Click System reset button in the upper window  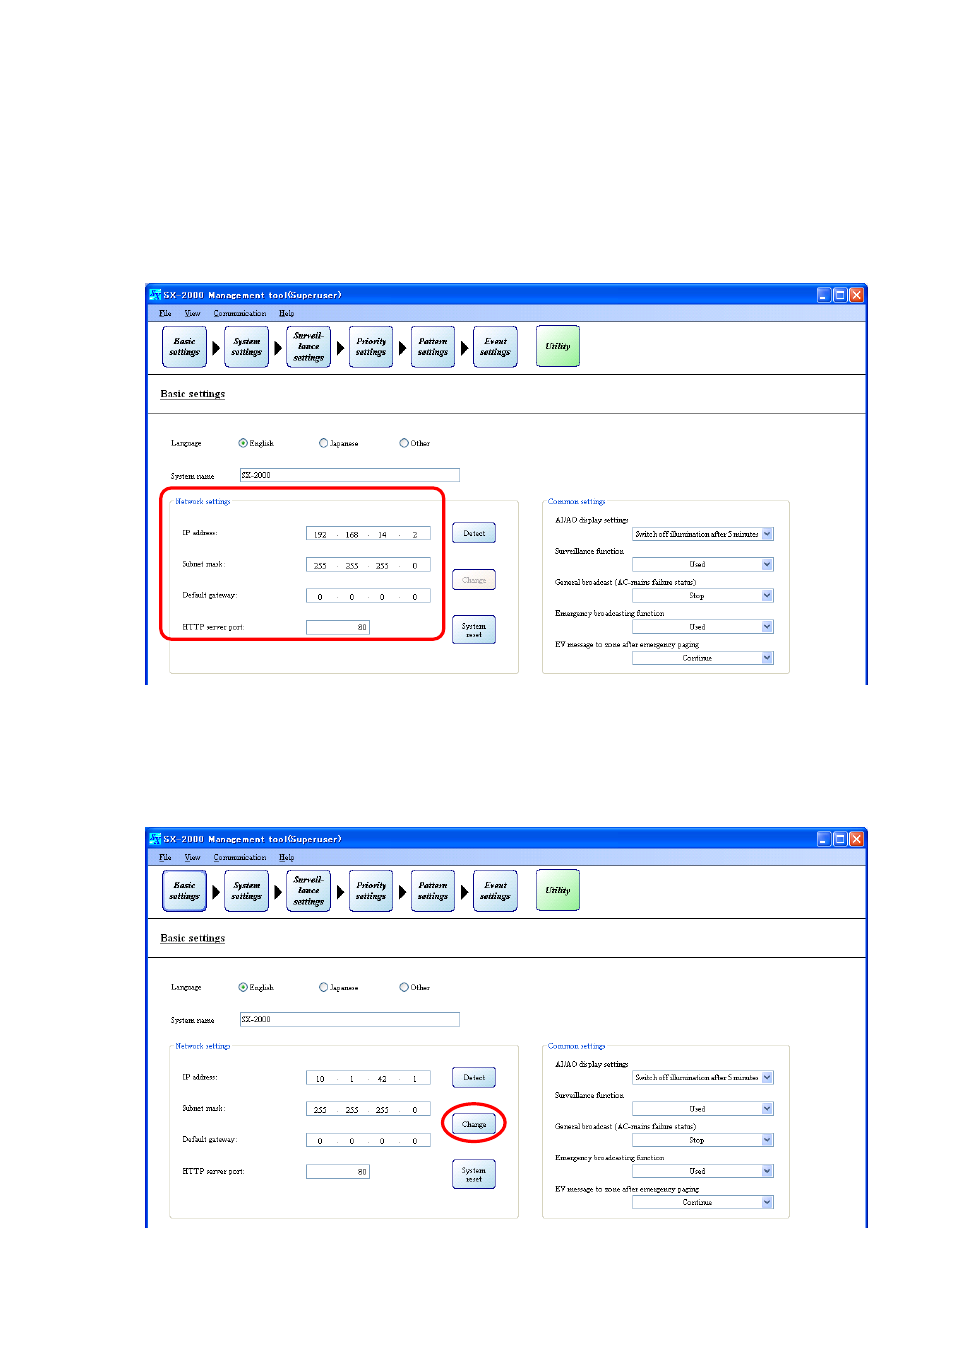tap(474, 630)
